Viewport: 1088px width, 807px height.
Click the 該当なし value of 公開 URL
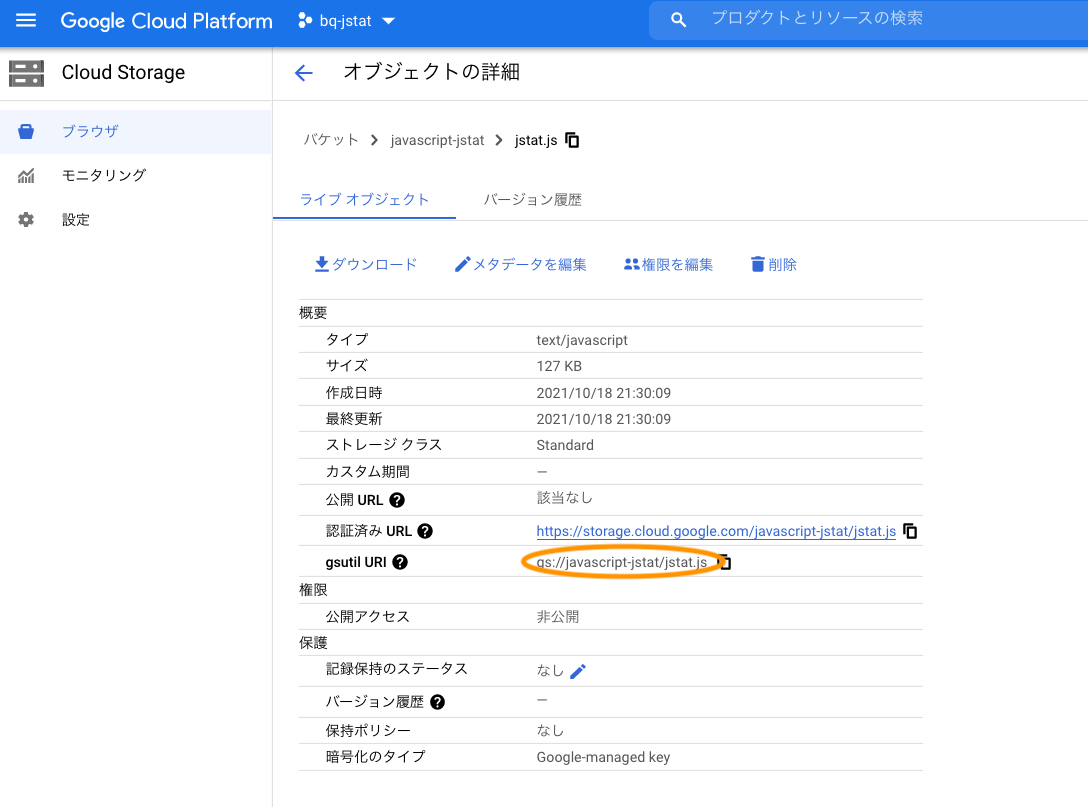pos(564,498)
